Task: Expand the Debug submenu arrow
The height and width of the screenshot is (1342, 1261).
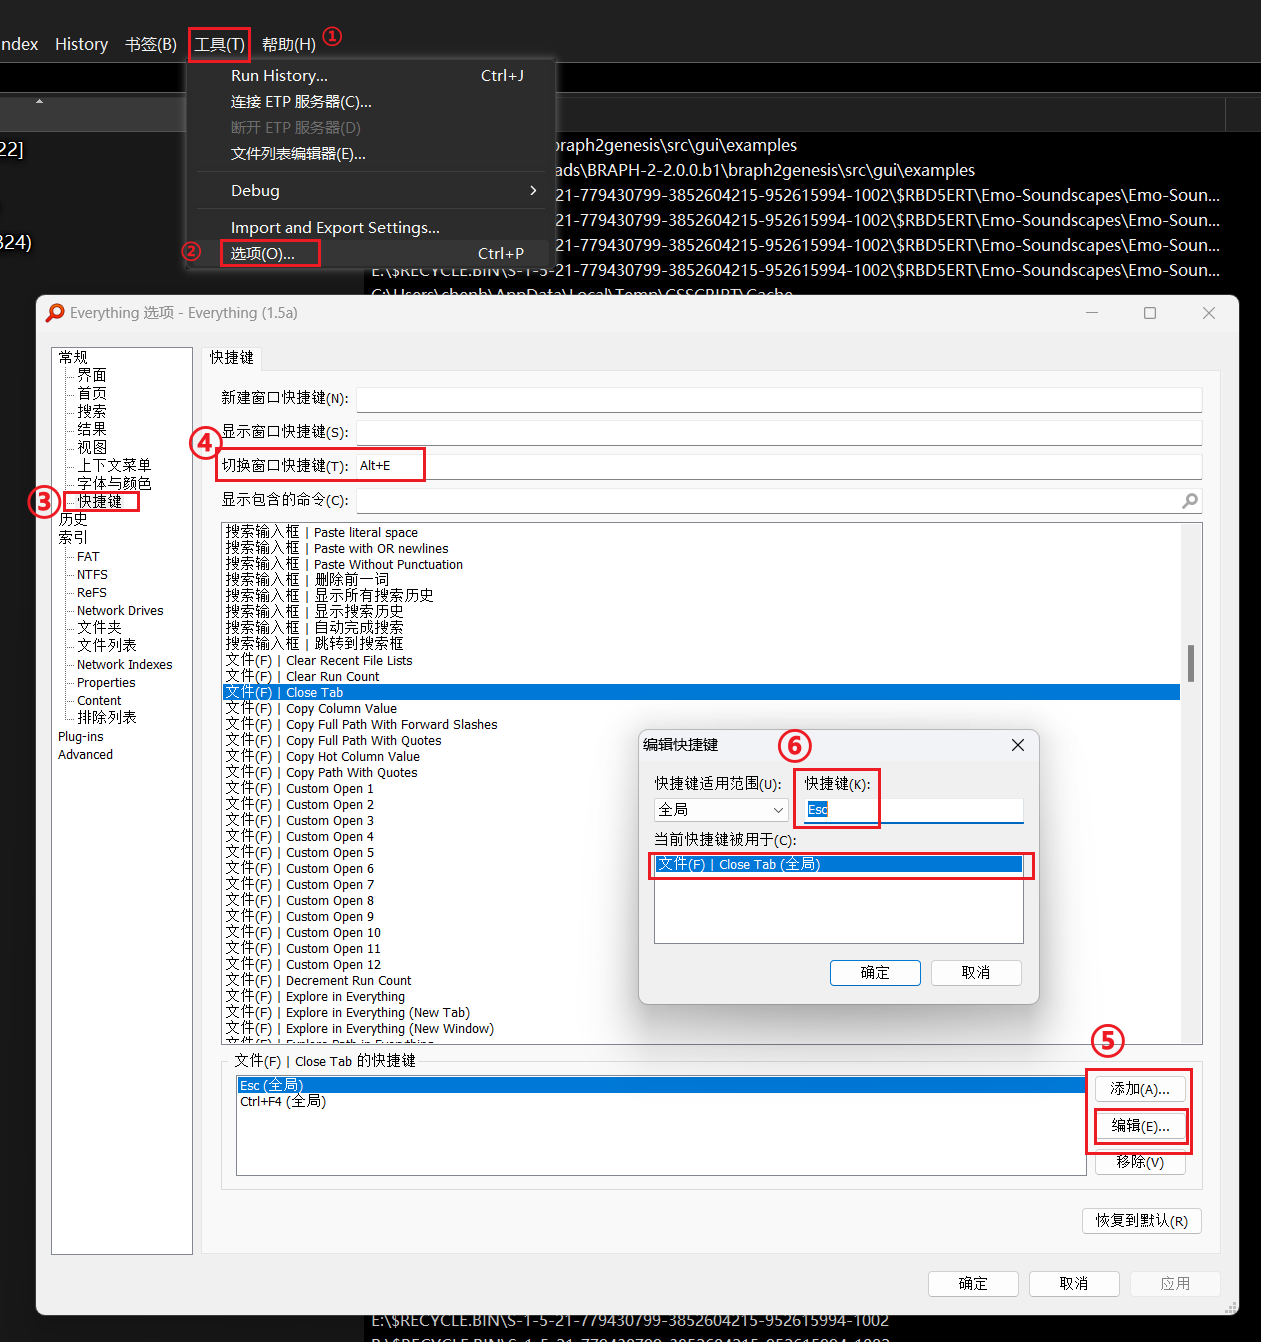Action: pyautogui.click(x=533, y=190)
